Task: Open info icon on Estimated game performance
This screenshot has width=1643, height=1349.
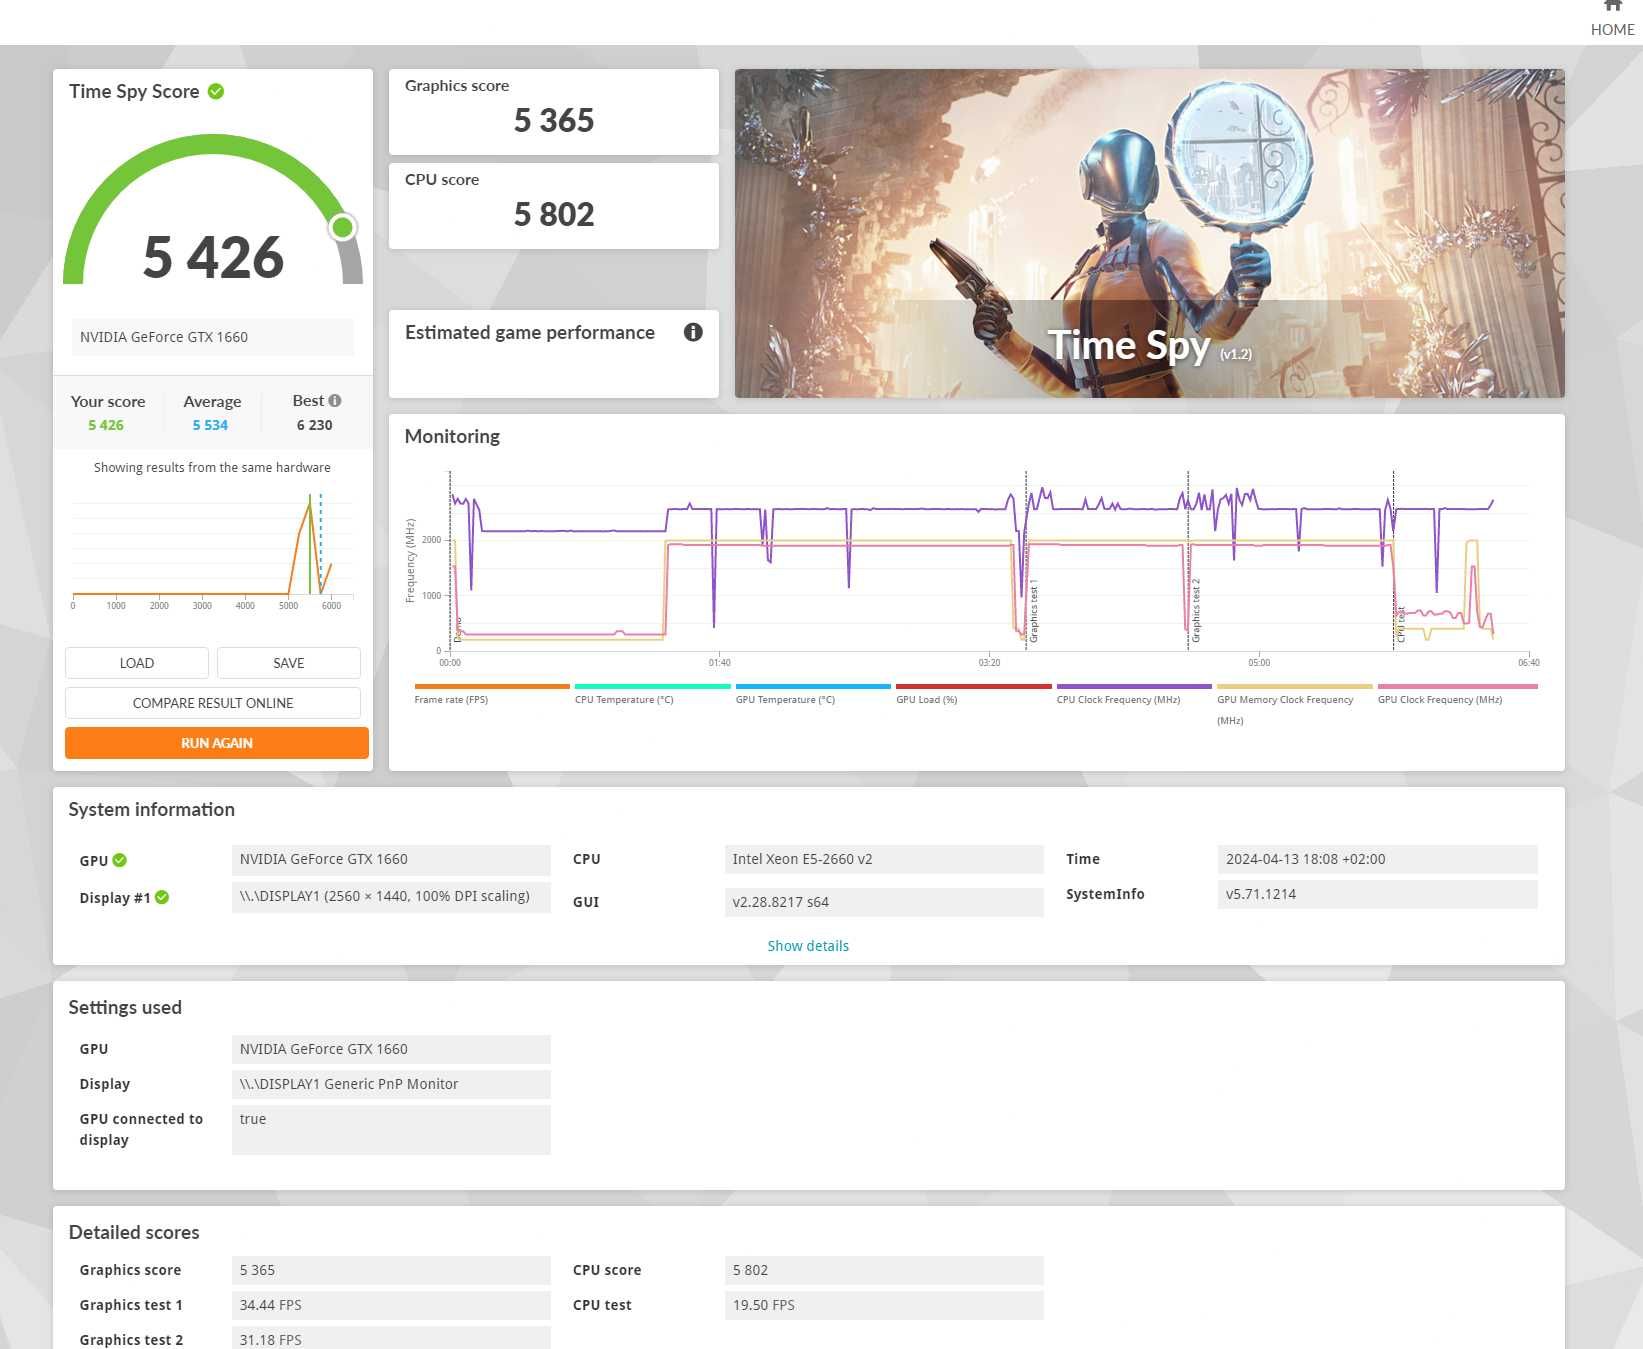Action: click(x=693, y=333)
